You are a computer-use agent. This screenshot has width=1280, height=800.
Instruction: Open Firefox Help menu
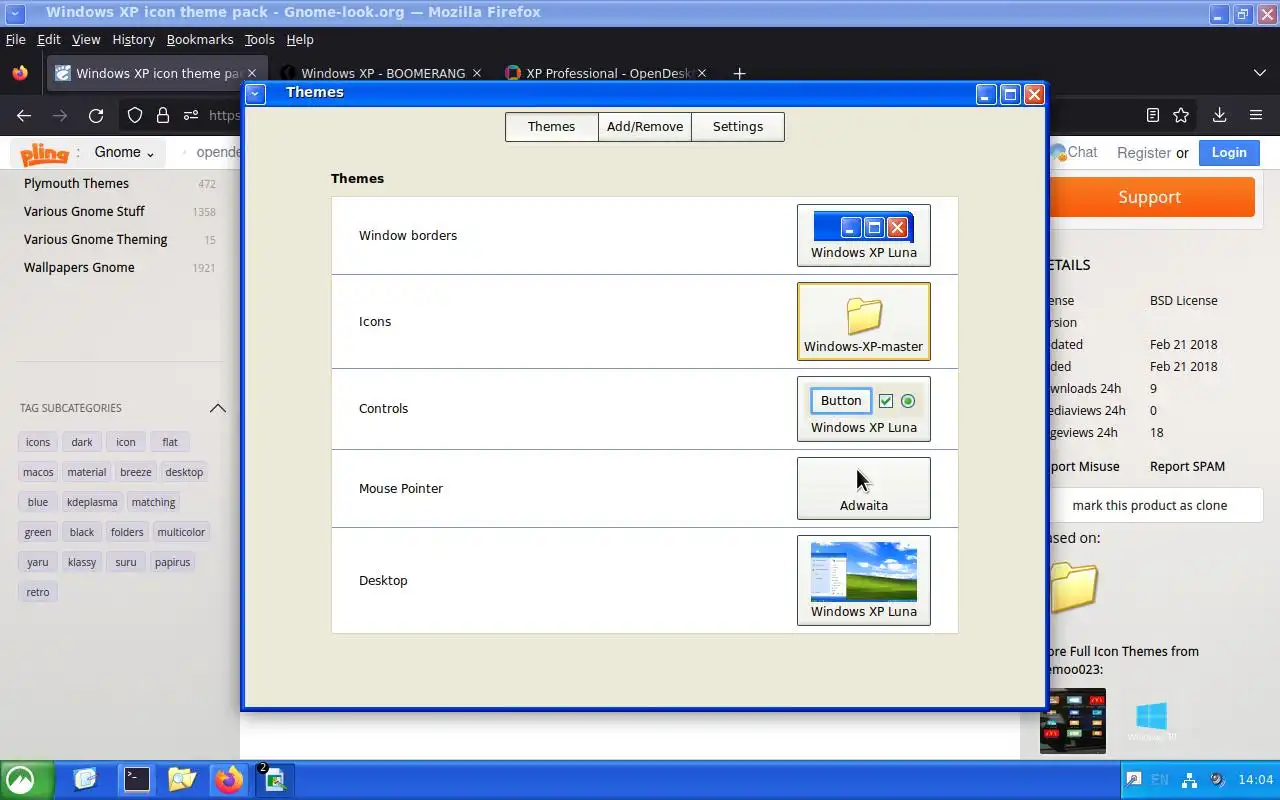tap(300, 39)
